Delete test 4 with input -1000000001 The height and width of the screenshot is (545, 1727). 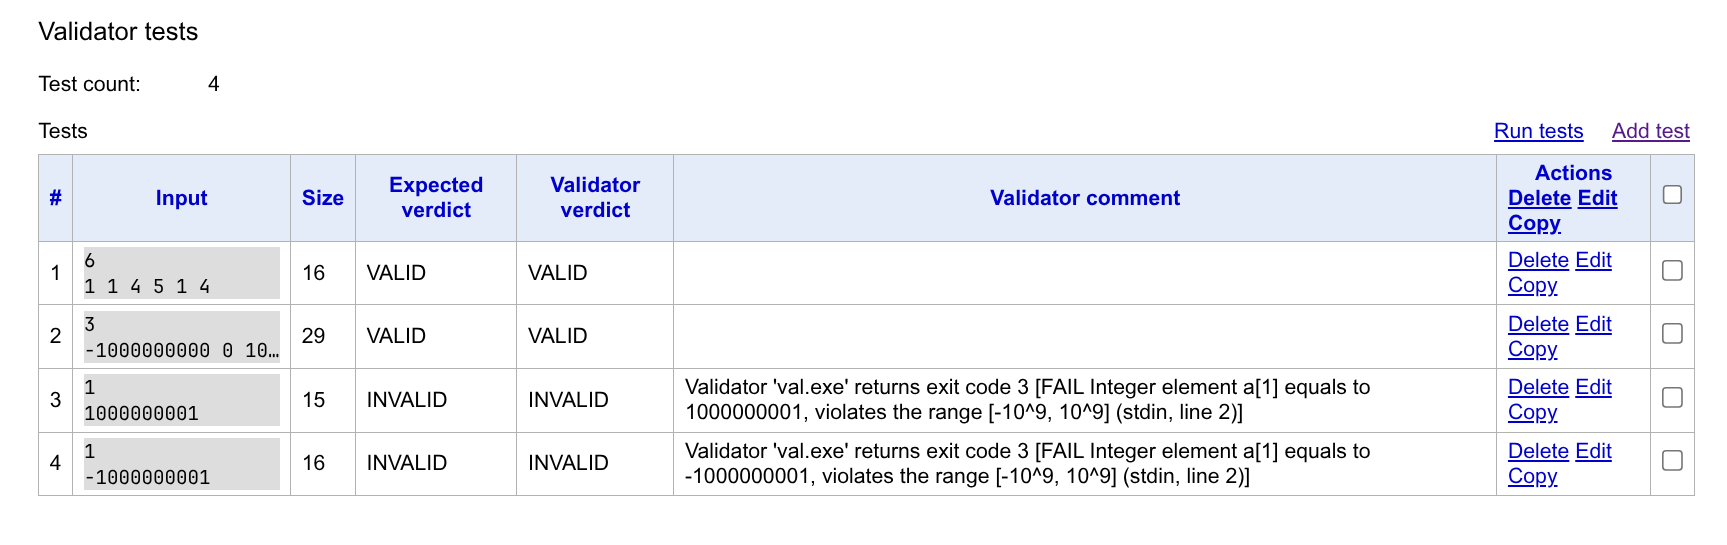click(1538, 451)
